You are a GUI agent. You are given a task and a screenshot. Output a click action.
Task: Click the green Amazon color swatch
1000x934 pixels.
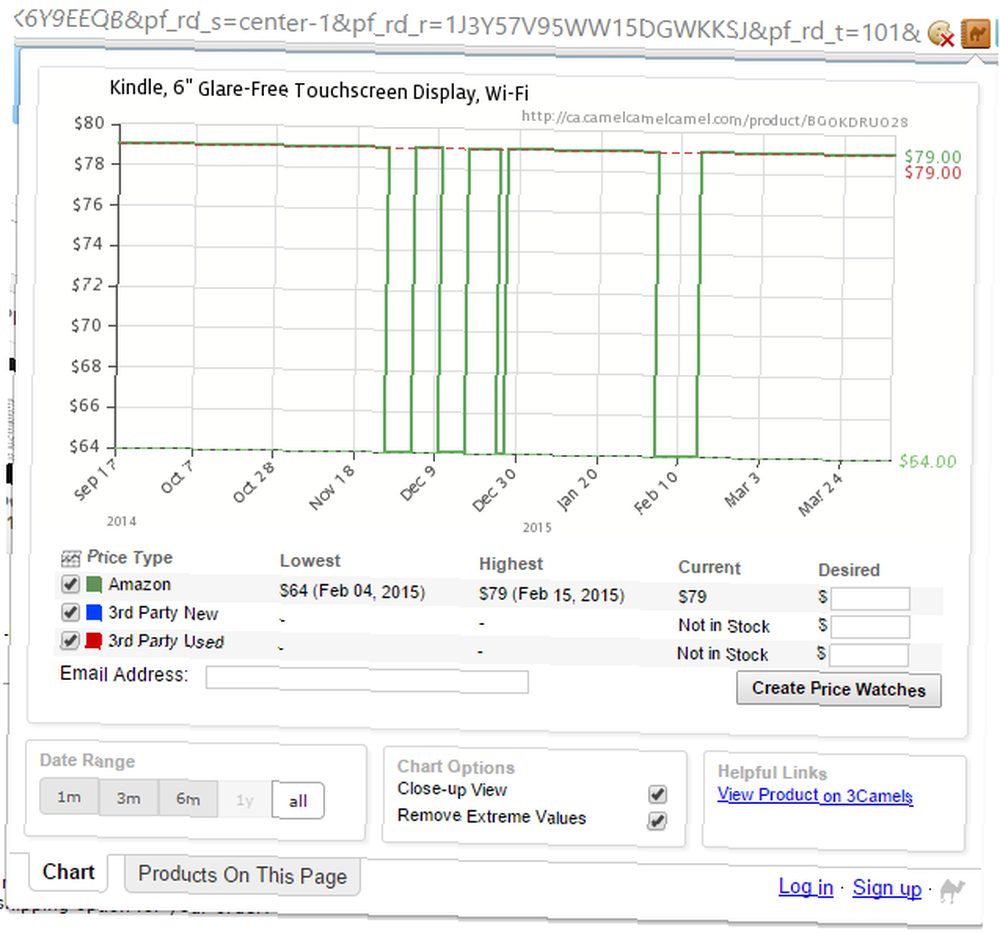[x=94, y=584]
